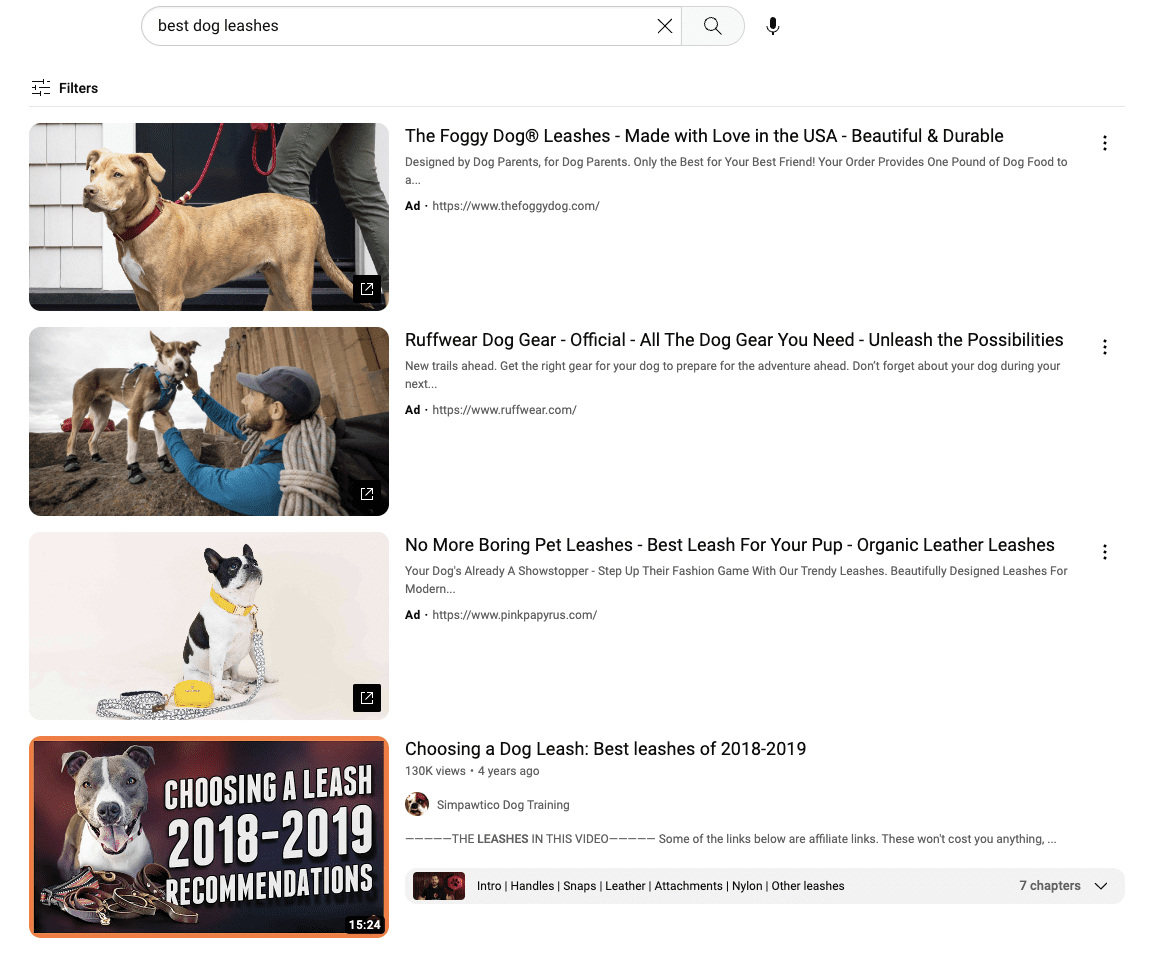Click the Filters icon

tap(40, 87)
